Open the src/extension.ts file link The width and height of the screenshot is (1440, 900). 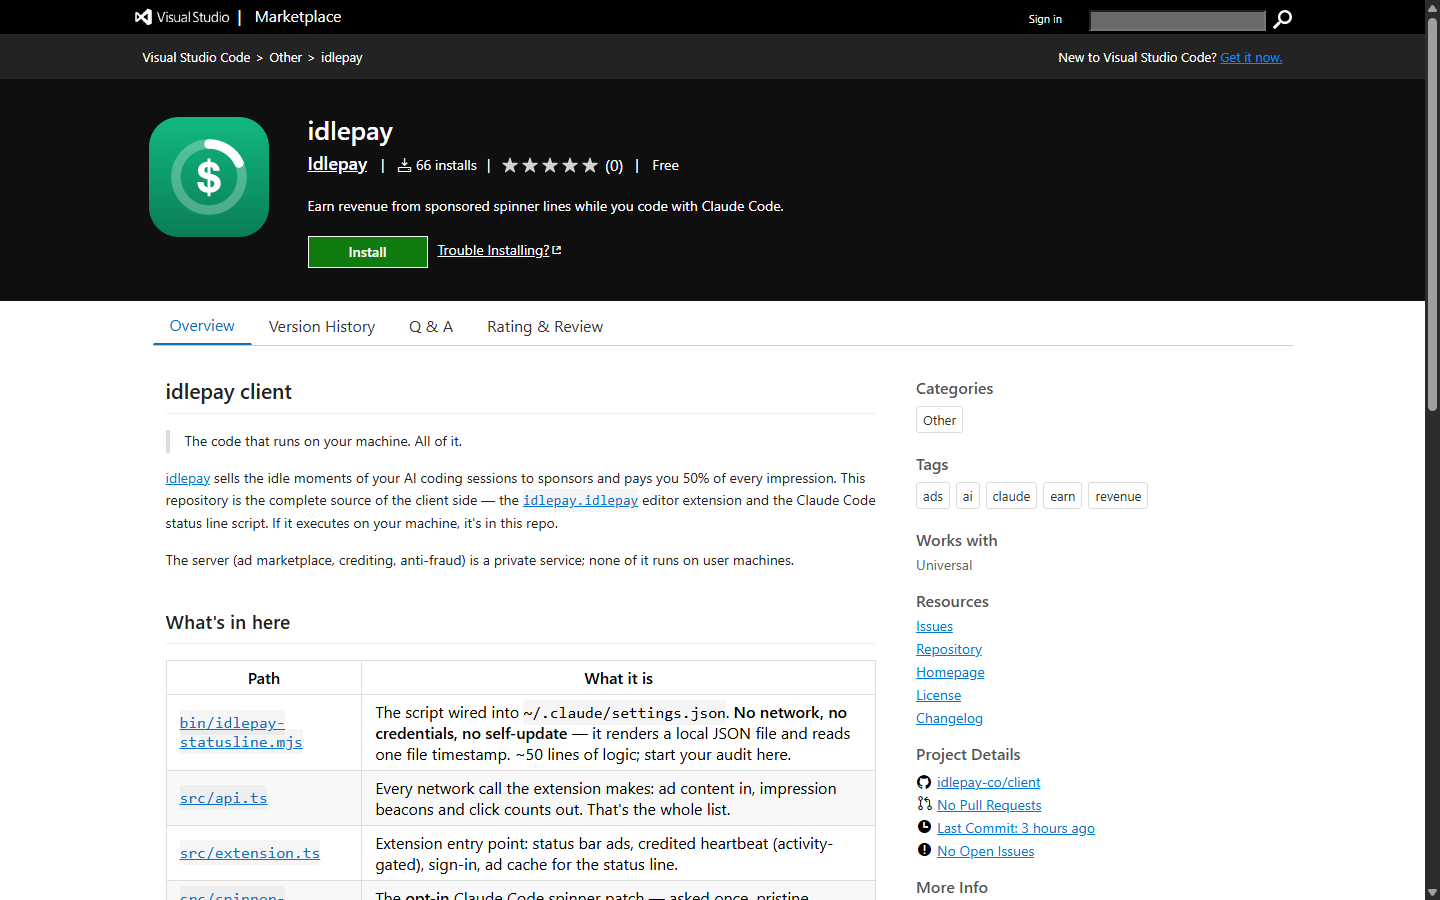click(x=250, y=853)
